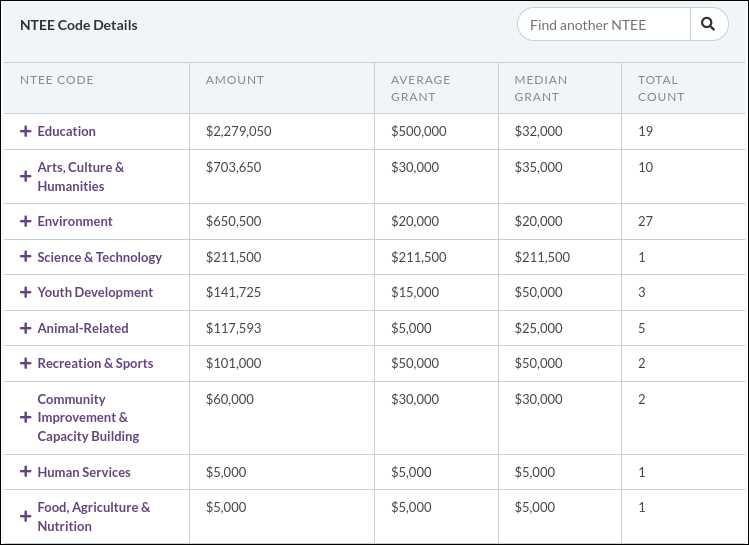
Task: Click the Amount column header
Action: [235, 80]
